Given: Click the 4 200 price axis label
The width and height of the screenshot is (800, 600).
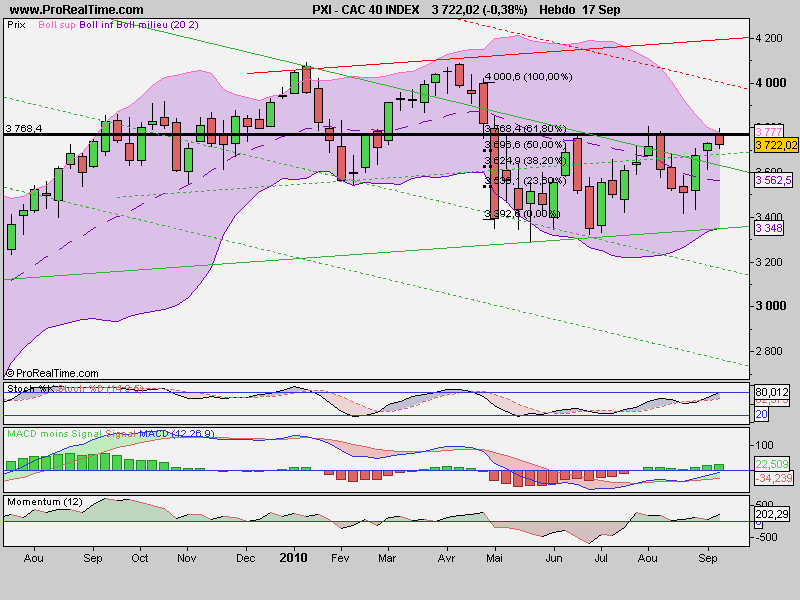Looking at the screenshot, I should click(x=769, y=38).
